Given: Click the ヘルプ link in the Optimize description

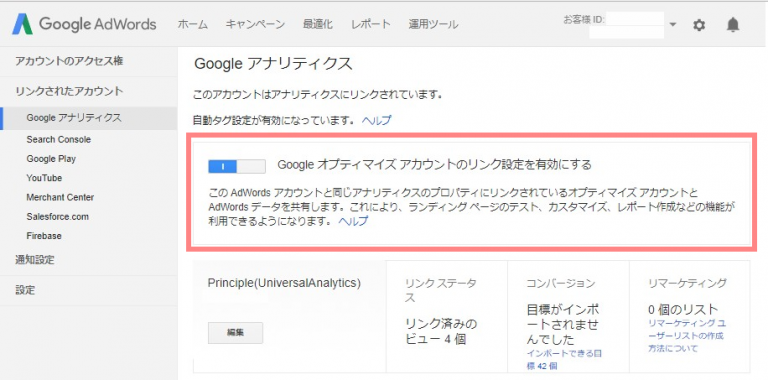Looking at the screenshot, I should 353,221.
